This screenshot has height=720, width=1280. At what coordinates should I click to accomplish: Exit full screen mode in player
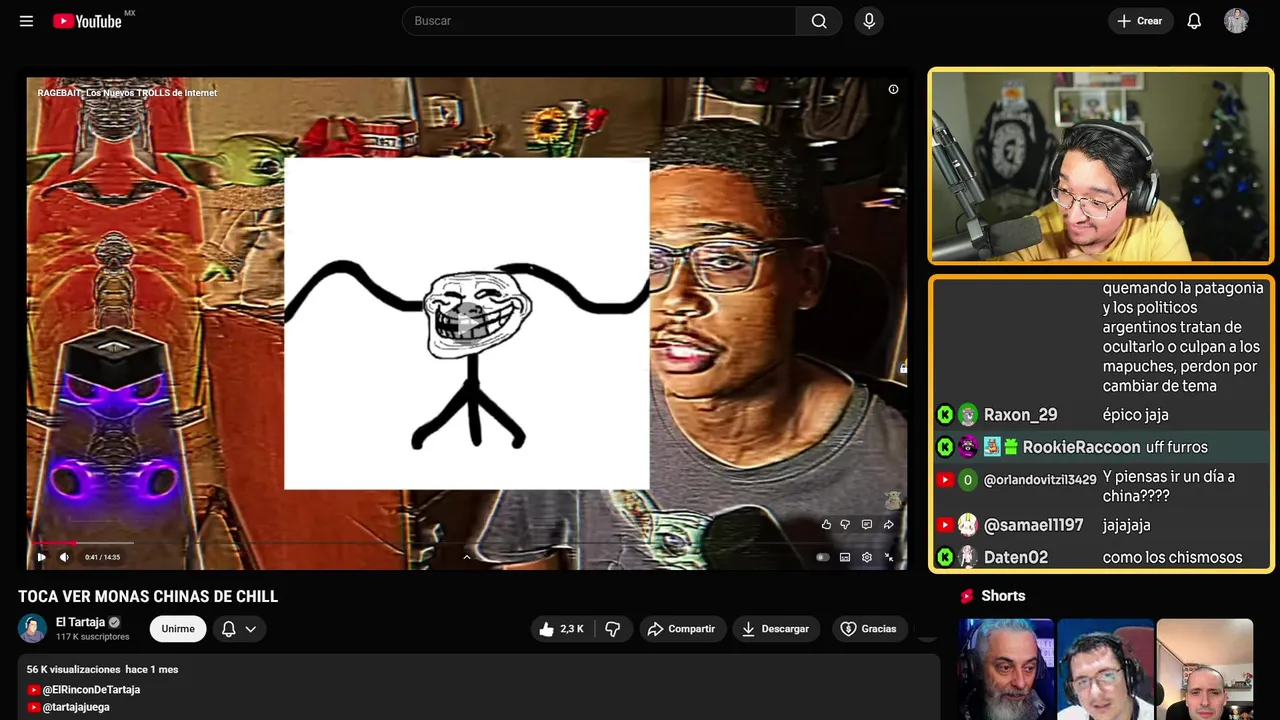click(889, 557)
